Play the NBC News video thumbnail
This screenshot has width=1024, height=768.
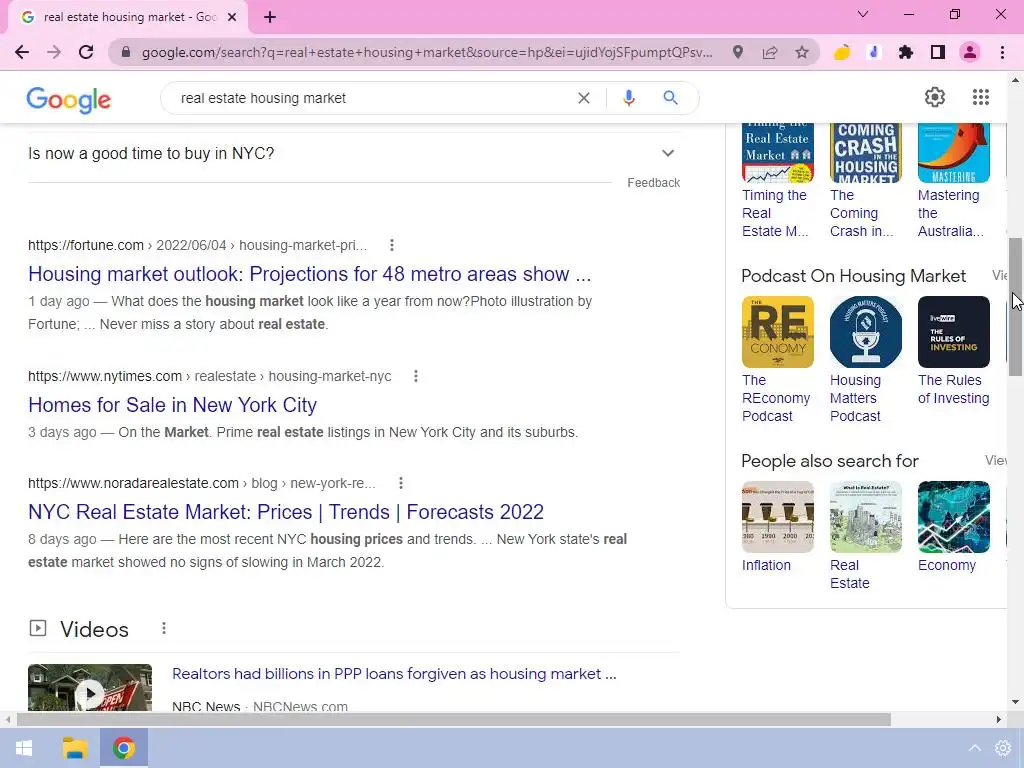point(90,688)
